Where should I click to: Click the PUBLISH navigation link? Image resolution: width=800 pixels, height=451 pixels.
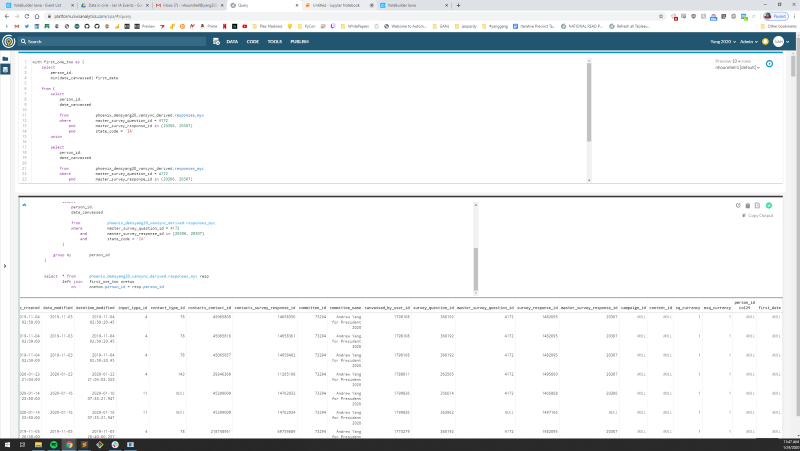pyautogui.click(x=299, y=41)
